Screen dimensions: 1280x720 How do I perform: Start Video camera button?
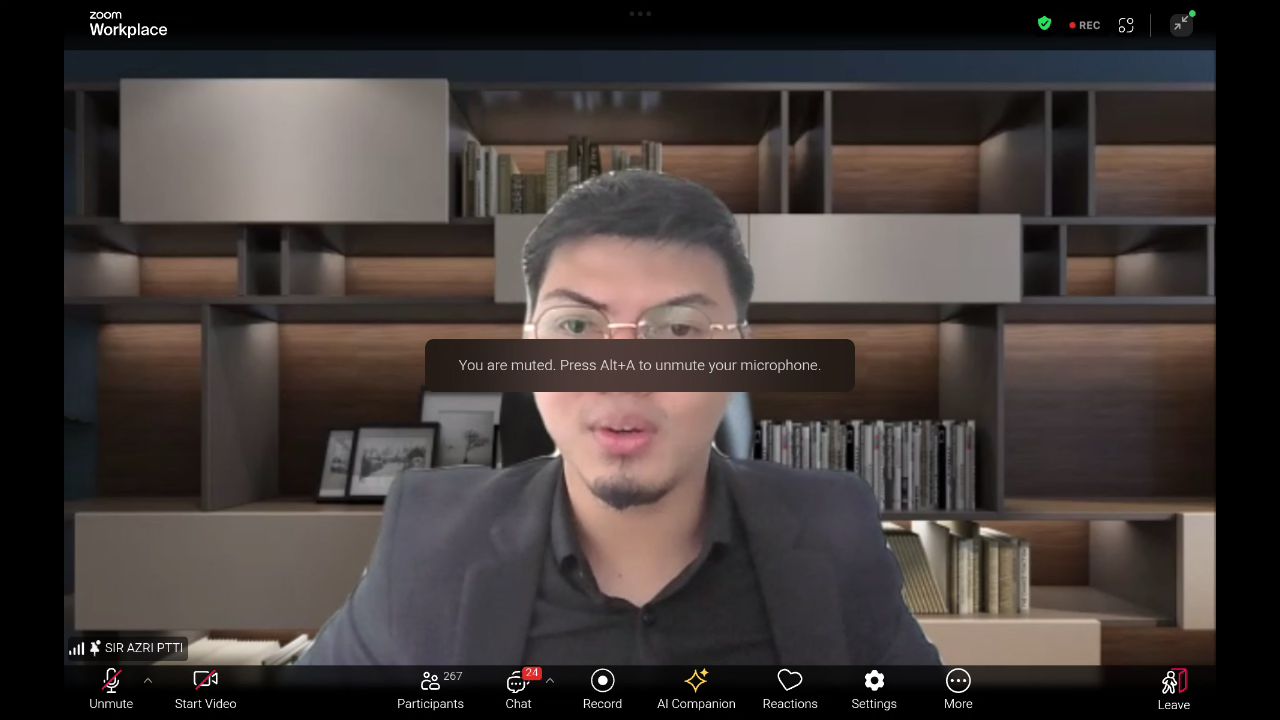205,689
